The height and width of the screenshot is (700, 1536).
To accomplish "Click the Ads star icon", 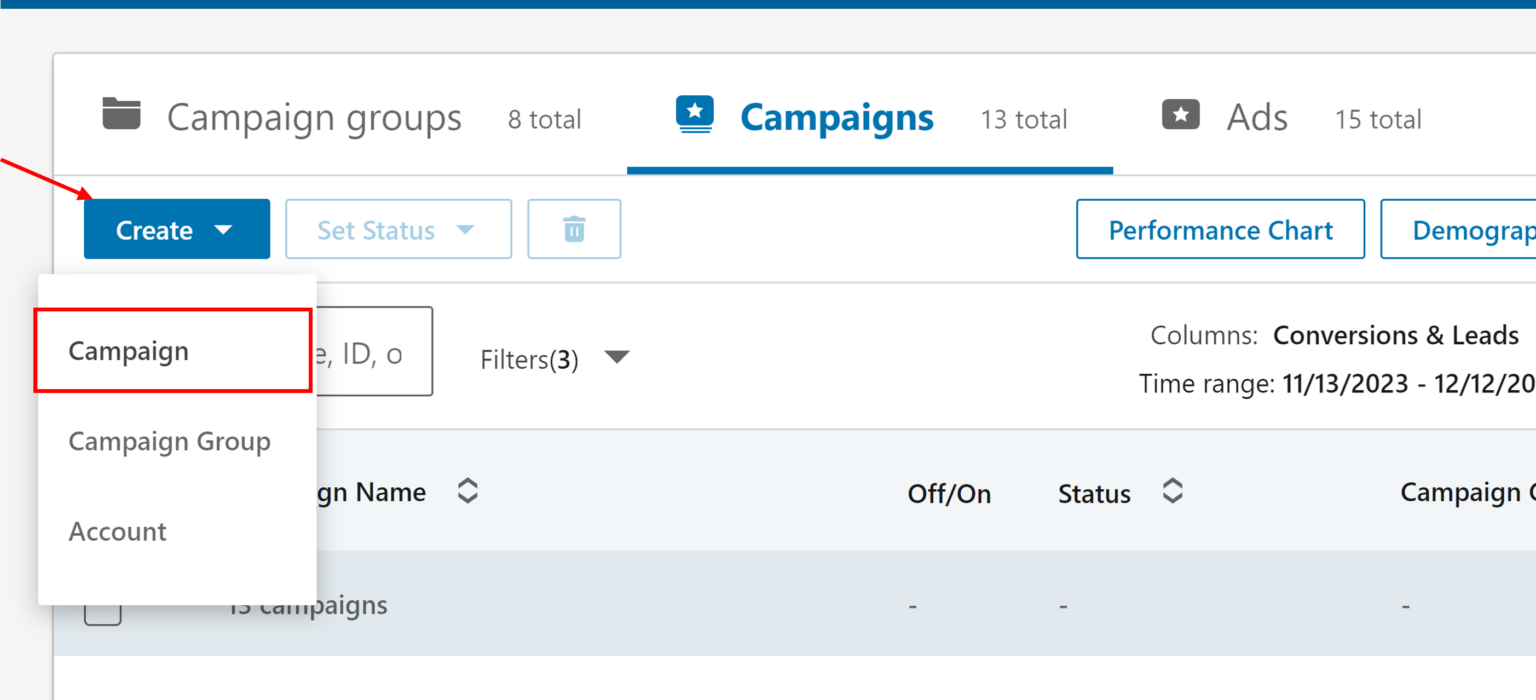I will [x=1180, y=114].
